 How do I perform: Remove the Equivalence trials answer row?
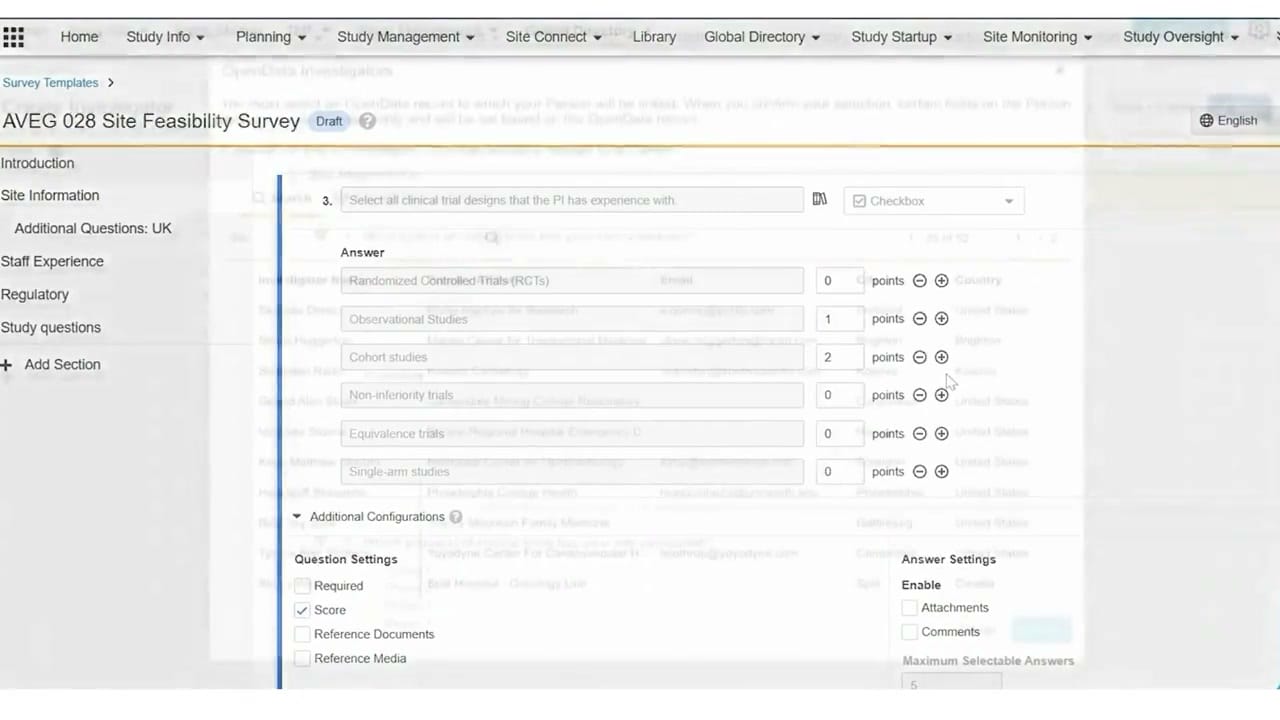[x=920, y=434]
